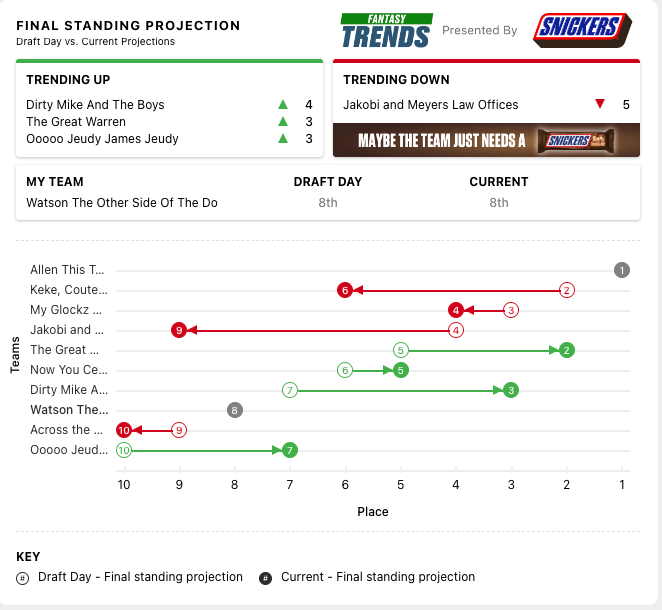662x610 pixels.
Task: Click the gray 1st place marker
Action: point(622,270)
